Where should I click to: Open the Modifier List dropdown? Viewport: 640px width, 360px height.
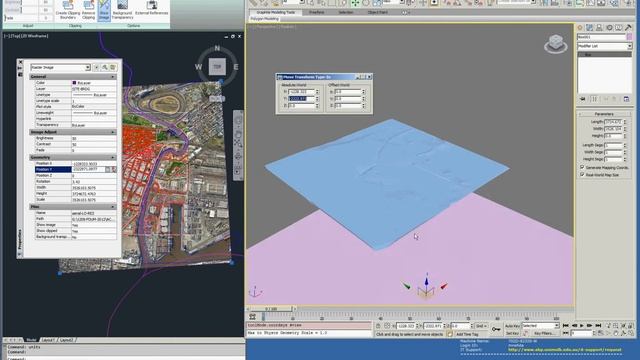coord(604,46)
